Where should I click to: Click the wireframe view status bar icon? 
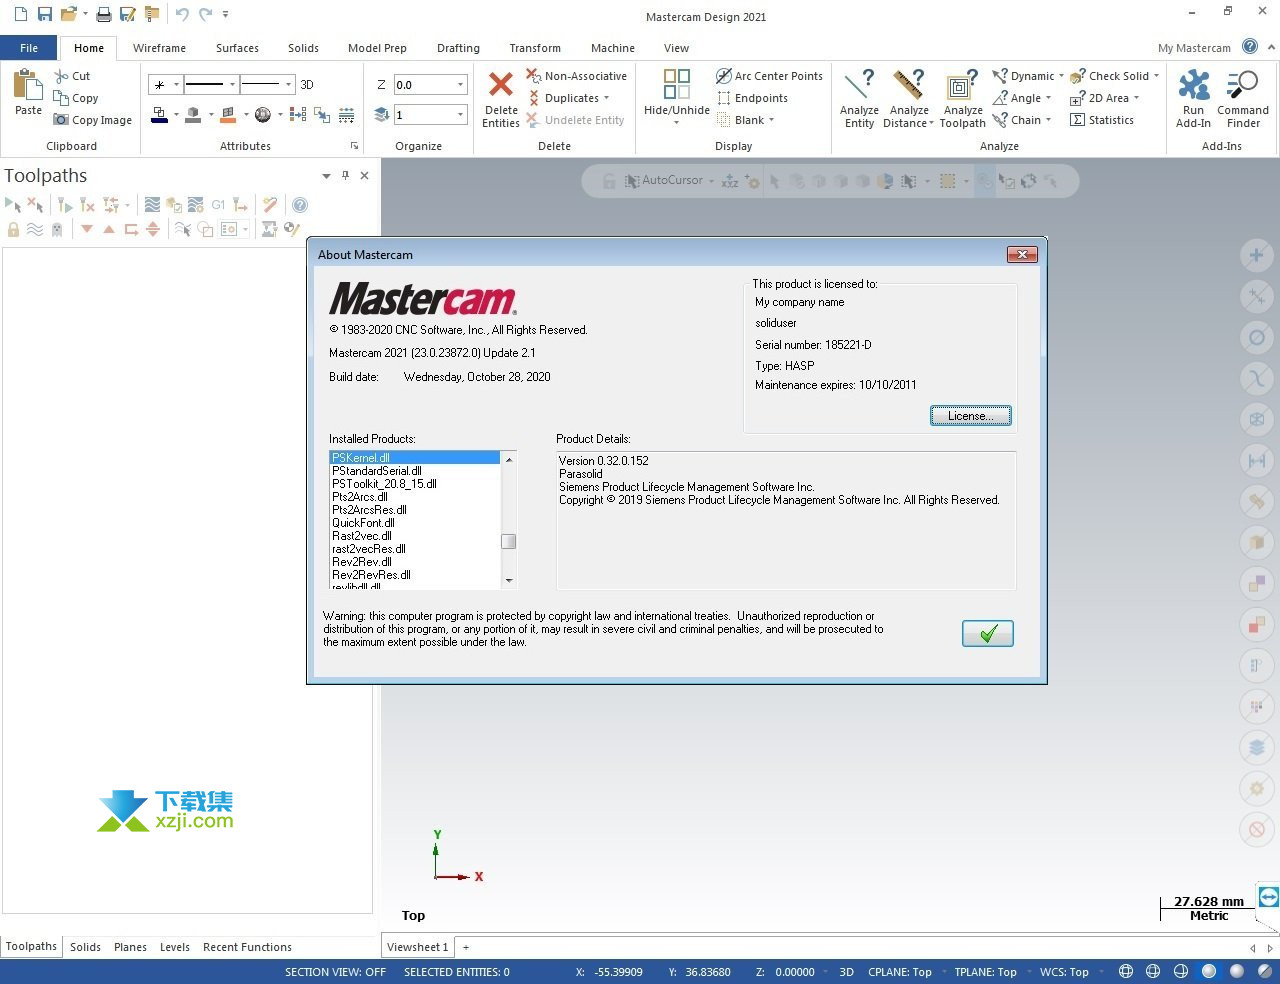click(1126, 971)
